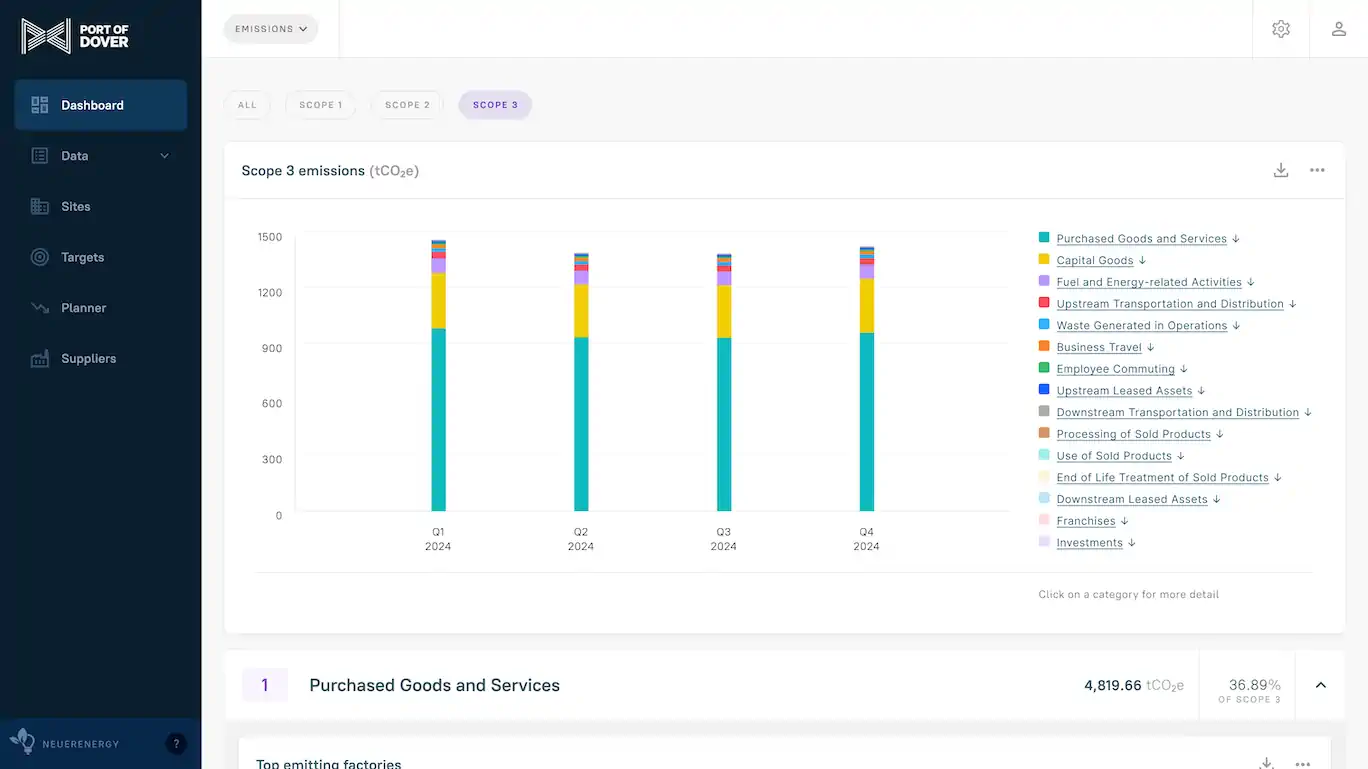Click the NeuerEnergy logo in sidebar footer
This screenshot has height=769, width=1368.
(x=65, y=743)
